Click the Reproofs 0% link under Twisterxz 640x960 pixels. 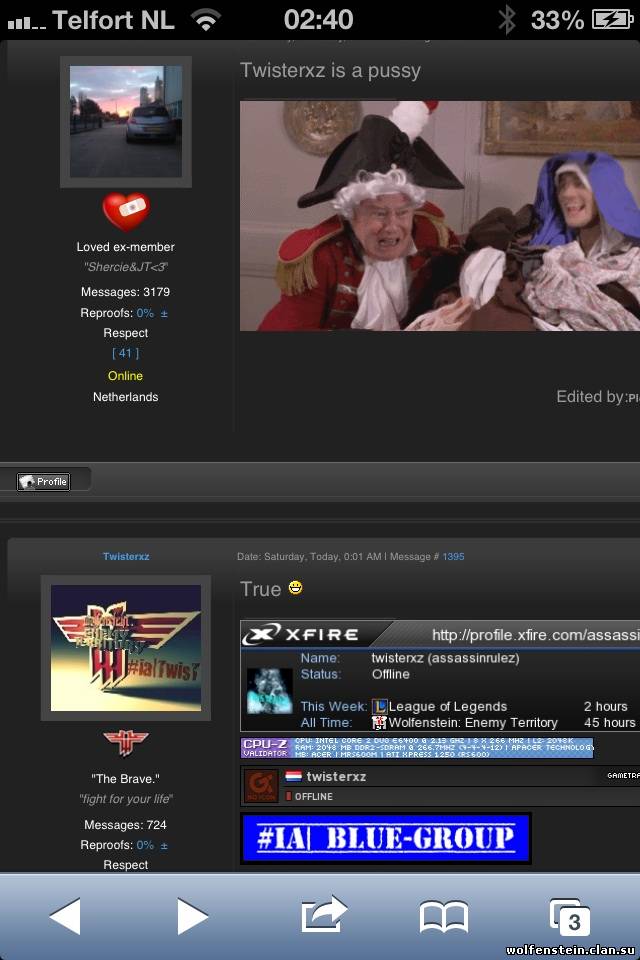pyautogui.click(x=145, y=845)
